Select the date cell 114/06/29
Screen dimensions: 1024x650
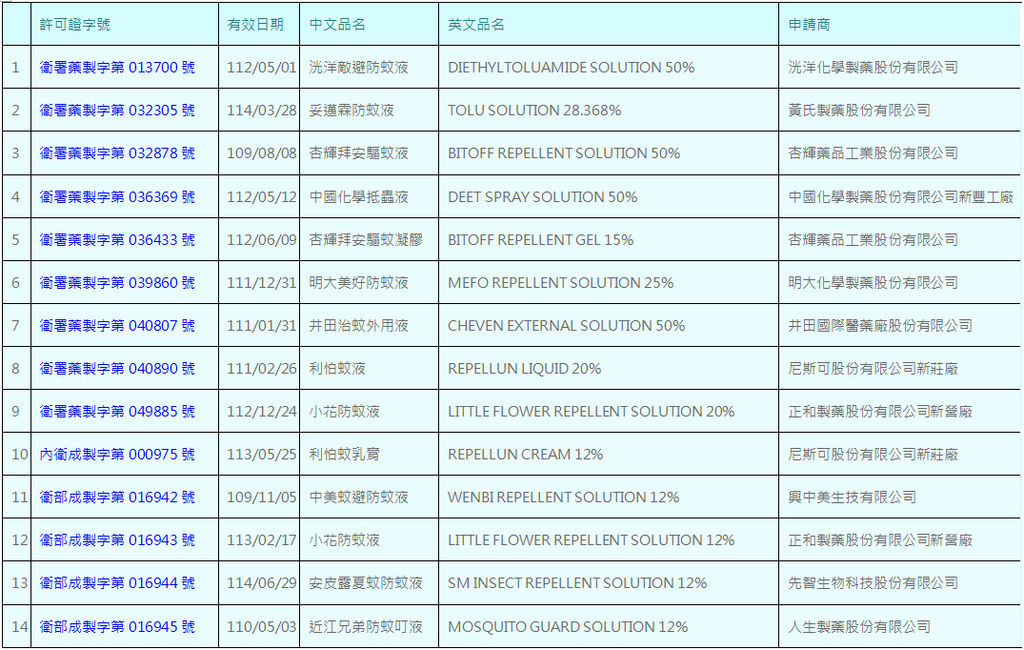pos(261,583)
